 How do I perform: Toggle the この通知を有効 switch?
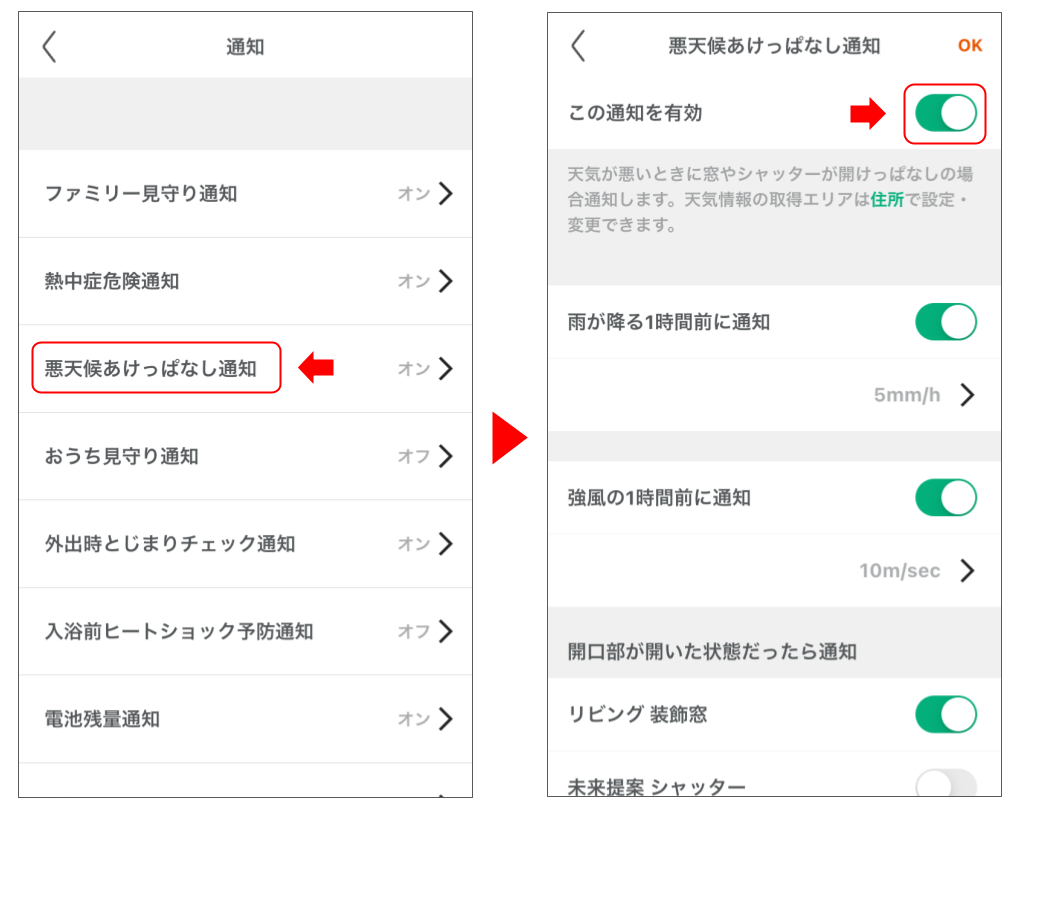point(944,113)
